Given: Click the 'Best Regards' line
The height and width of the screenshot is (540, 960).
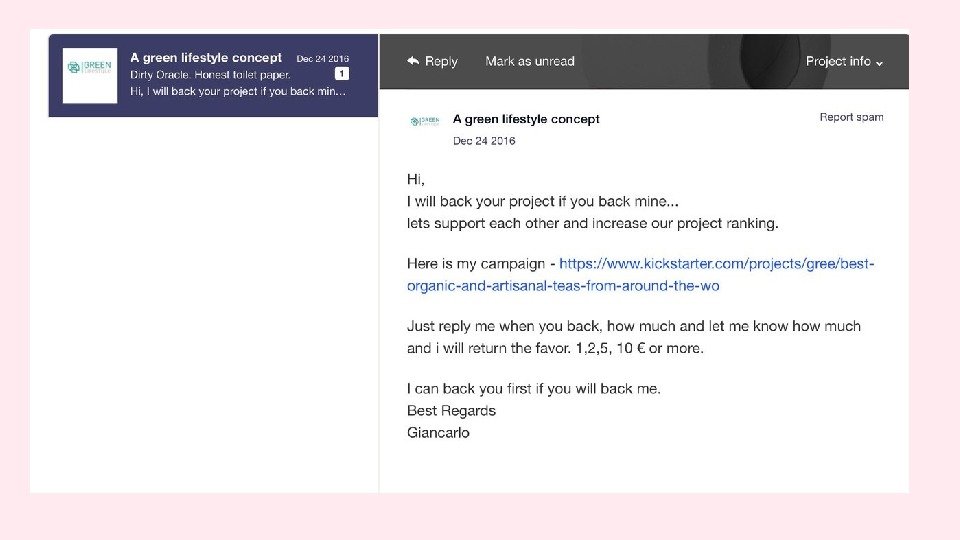Looking at the screenshot, I should pos(451,411).
